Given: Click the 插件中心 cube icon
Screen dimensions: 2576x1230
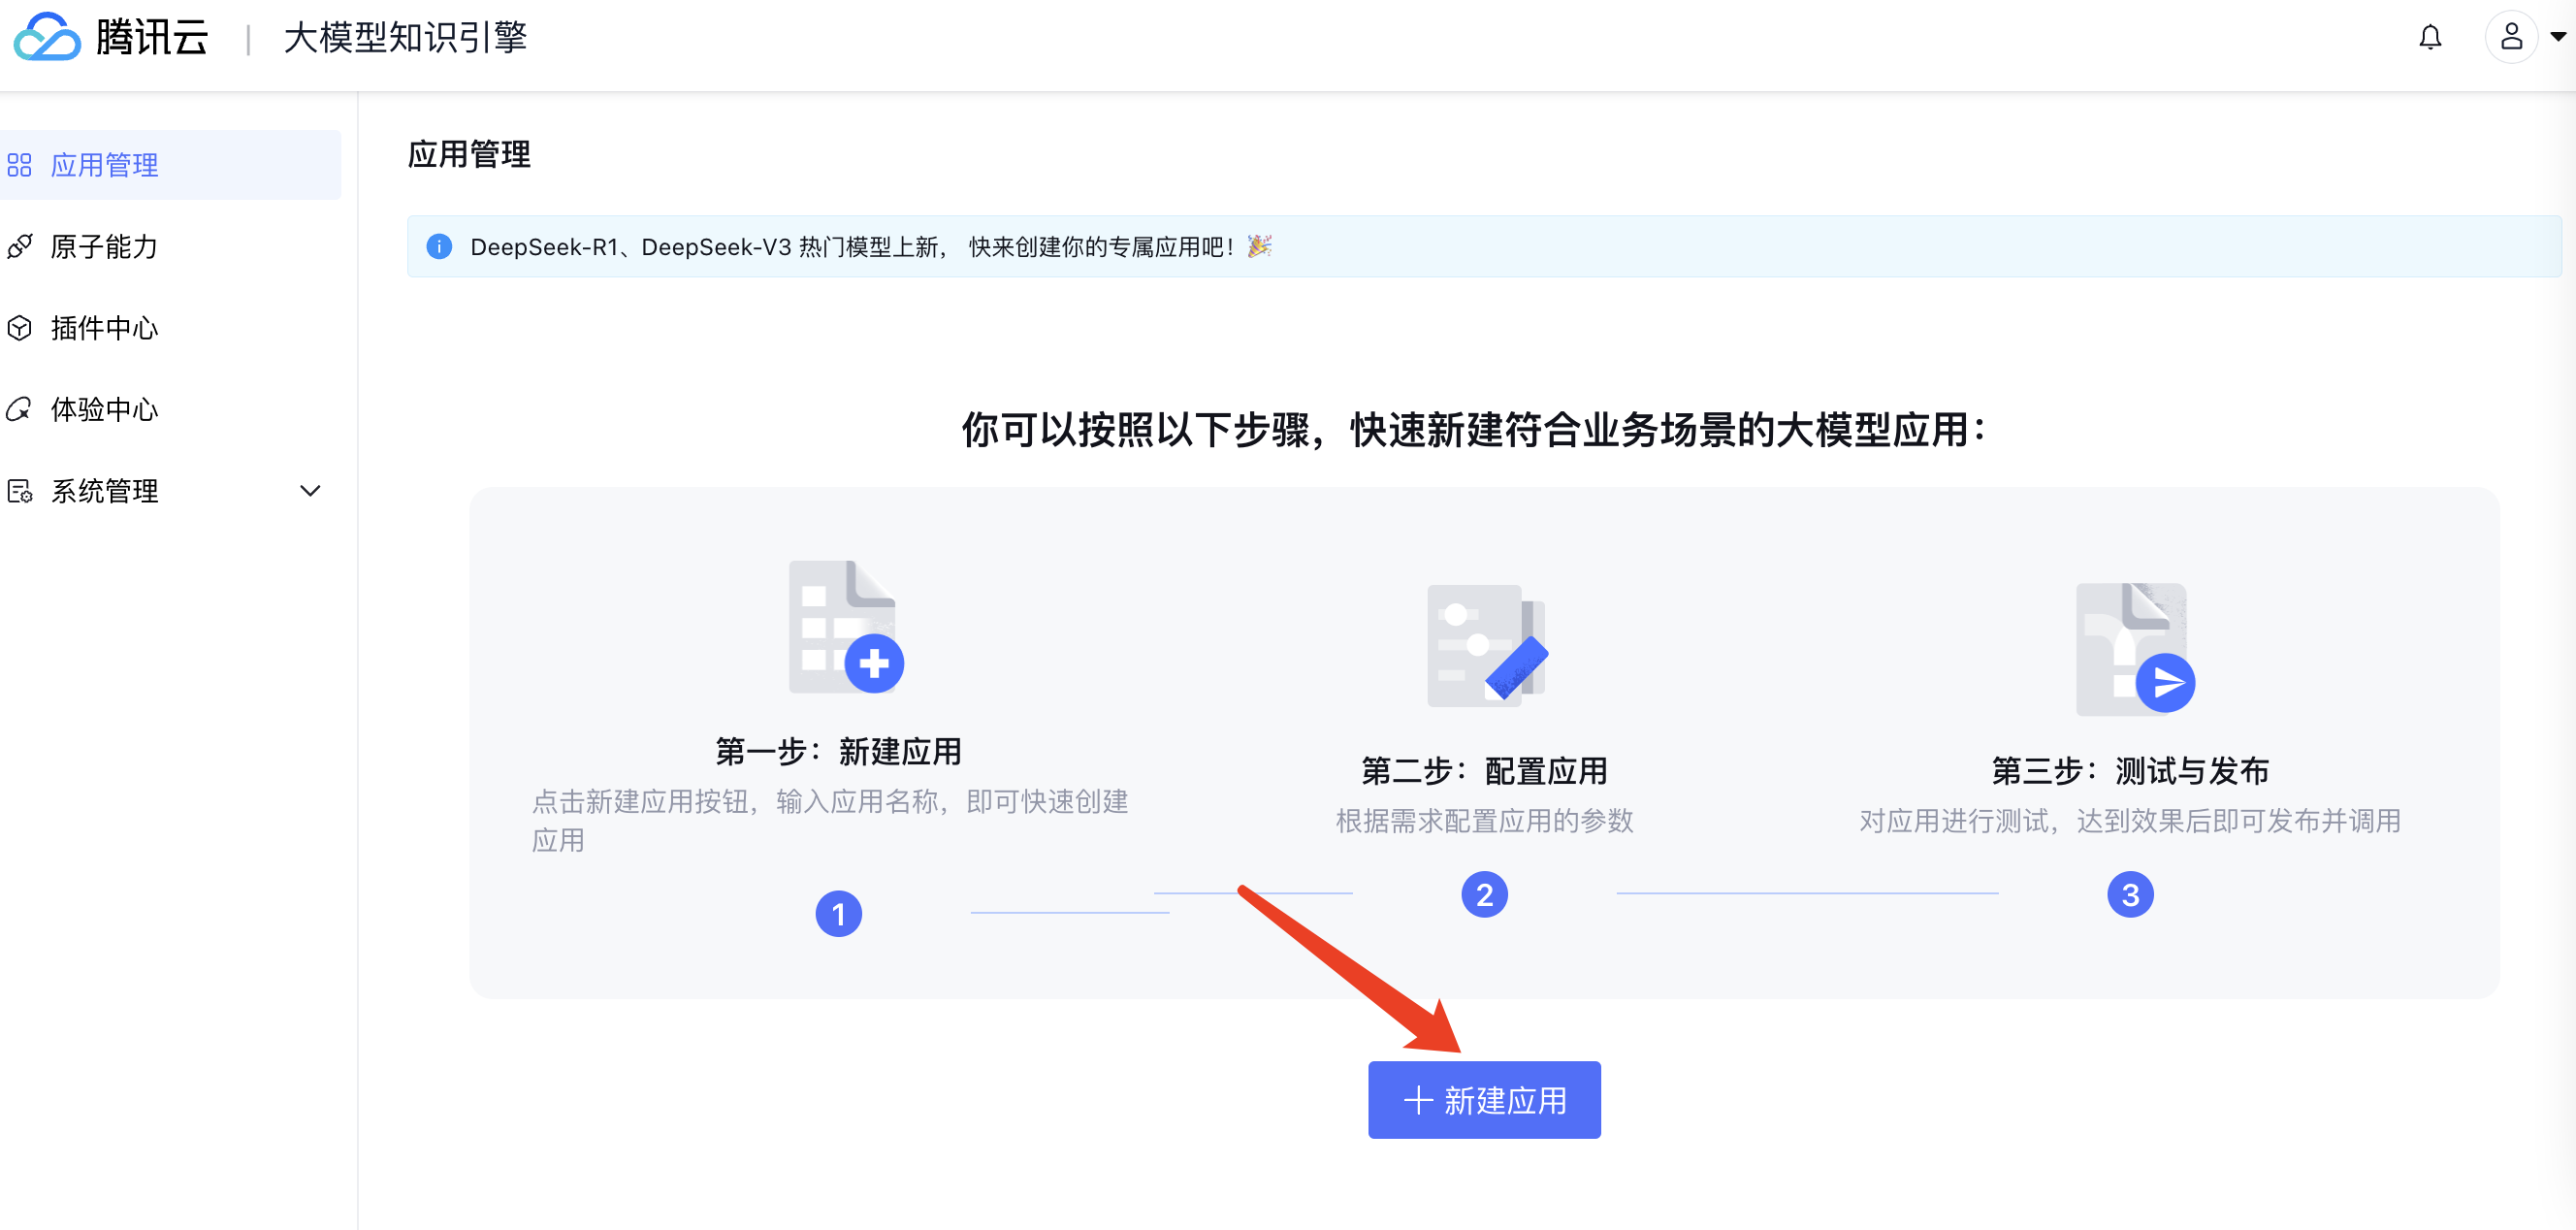Looking at the screenshot, I should click(x=19, y=328).
